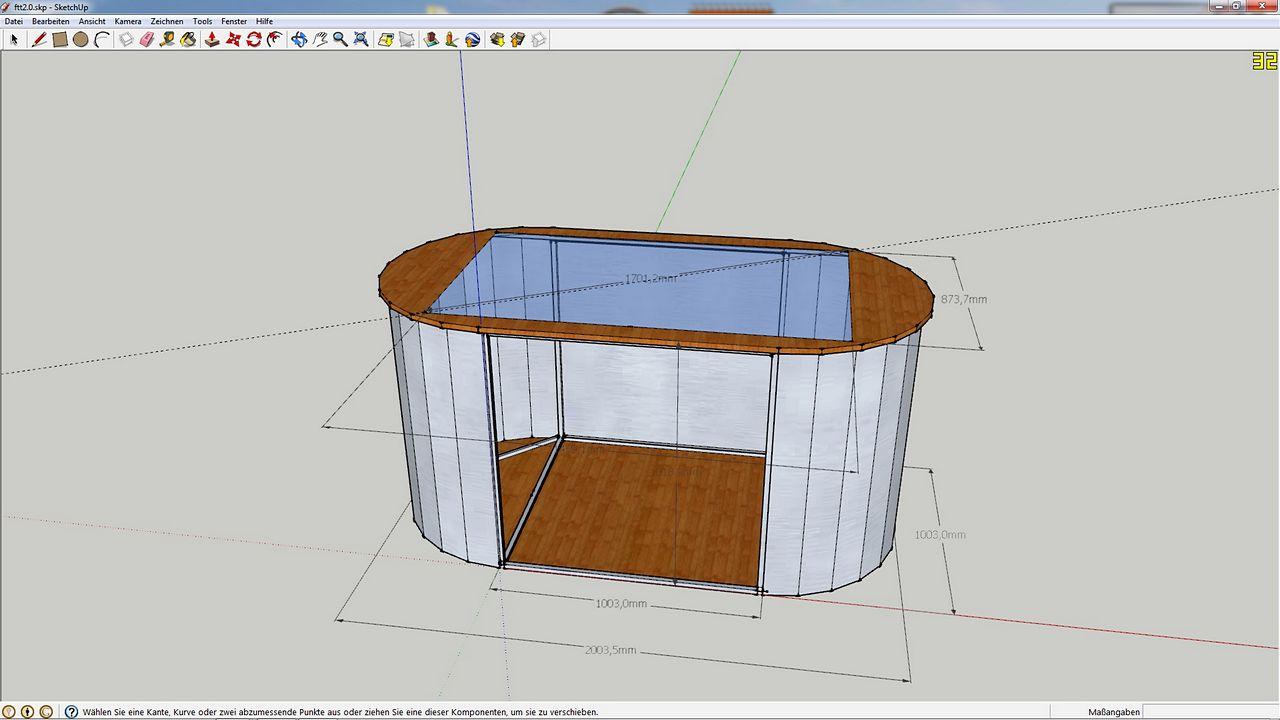This screenshot has width=1280, height=720.
Task: Pick the Line pencil tool
Action: pyautogui.click(x=39, y=40)
